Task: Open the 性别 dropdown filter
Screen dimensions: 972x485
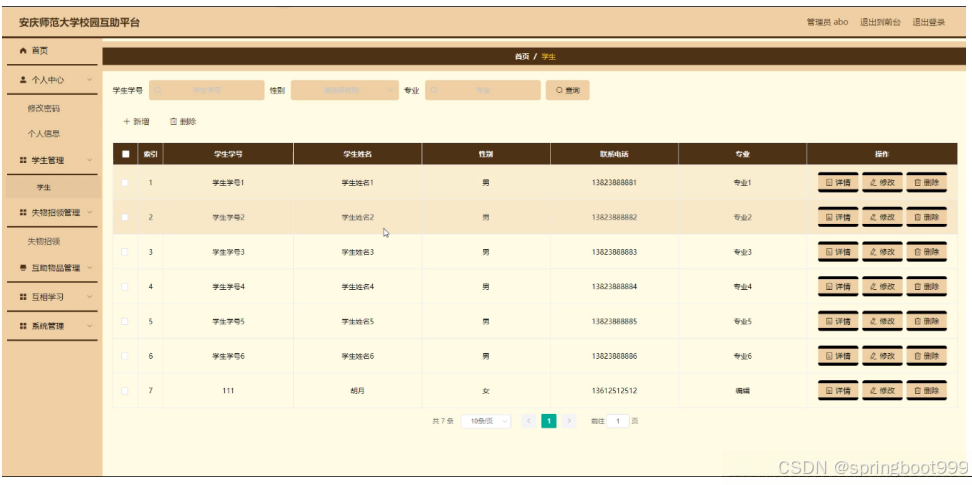Action: click(345, 91)
